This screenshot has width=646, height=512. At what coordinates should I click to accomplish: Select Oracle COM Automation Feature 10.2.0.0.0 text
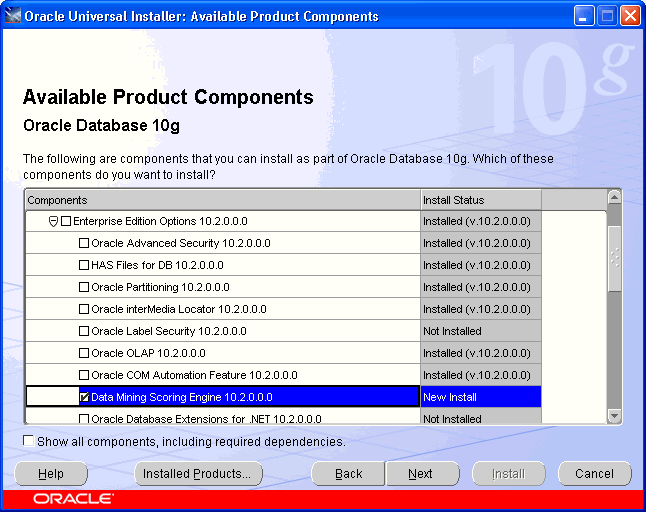[194, 375]
